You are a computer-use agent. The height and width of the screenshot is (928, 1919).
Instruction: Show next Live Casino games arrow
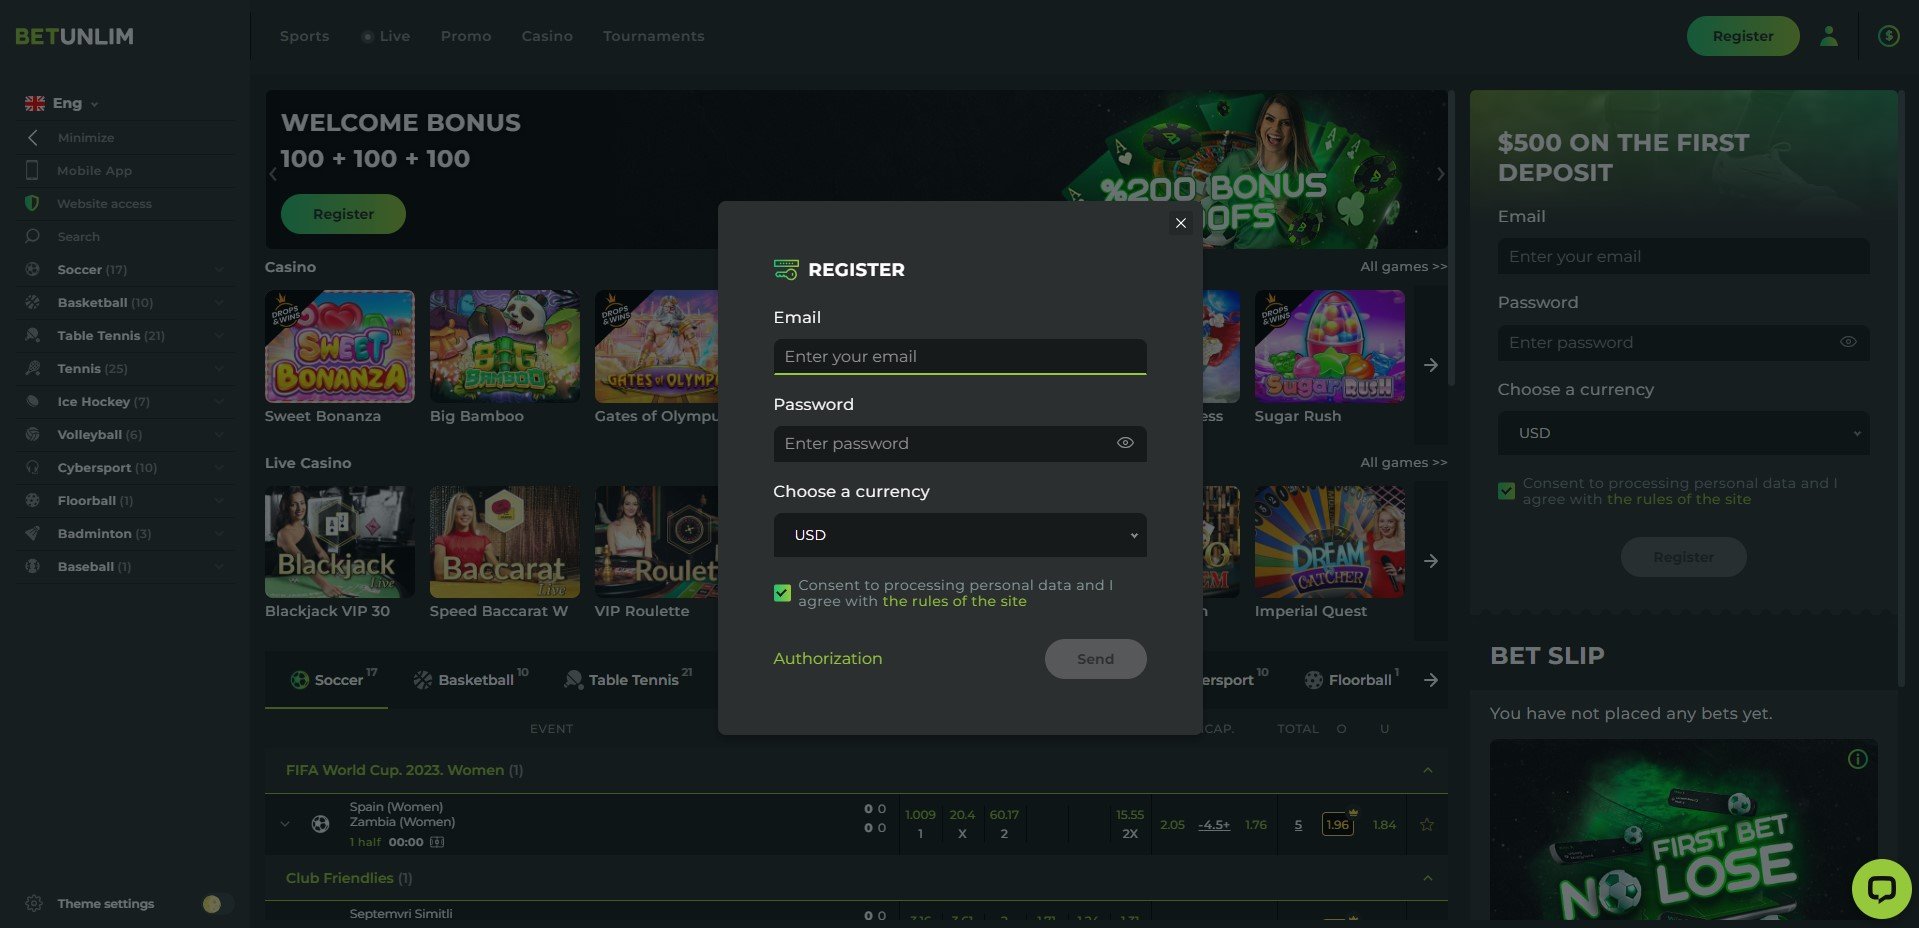point(1431,561)
